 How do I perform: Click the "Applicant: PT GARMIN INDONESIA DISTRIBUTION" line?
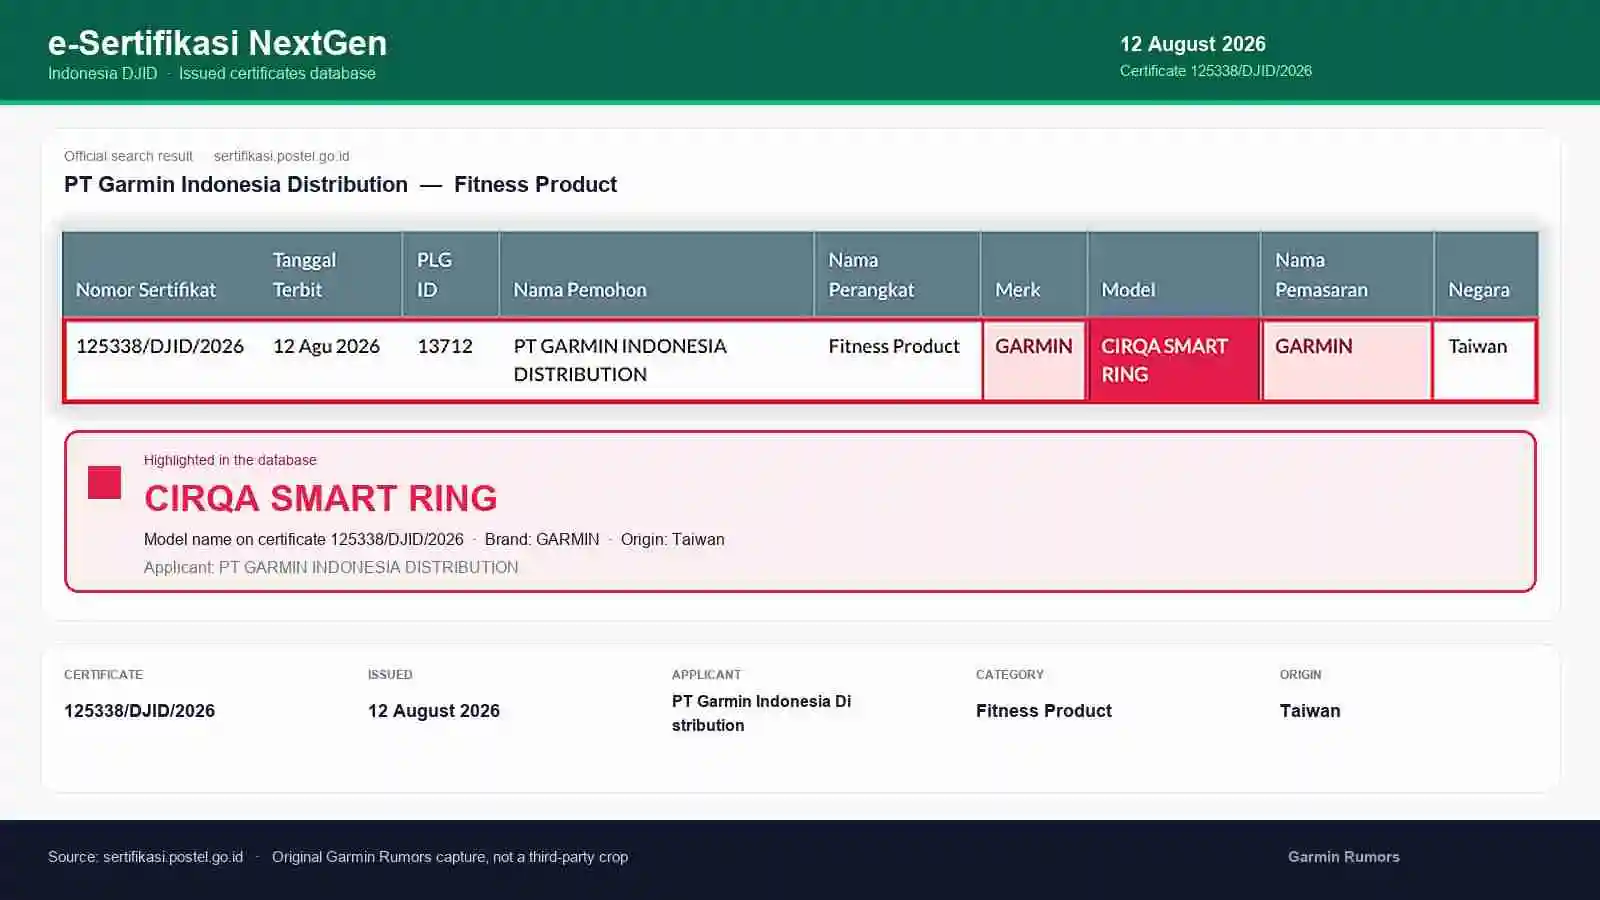(x=331, y=567)
